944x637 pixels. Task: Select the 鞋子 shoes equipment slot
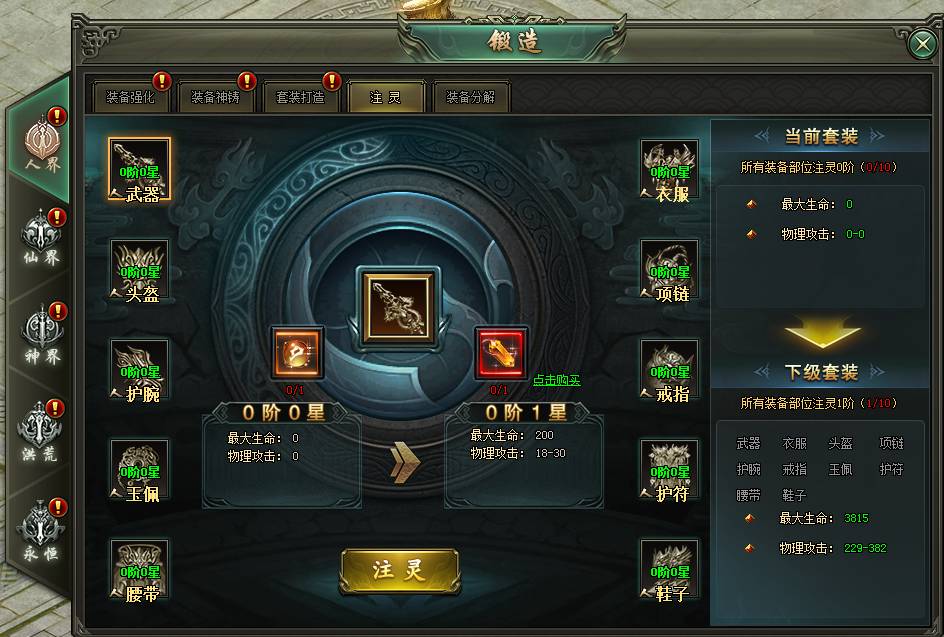tap(669, 570)
